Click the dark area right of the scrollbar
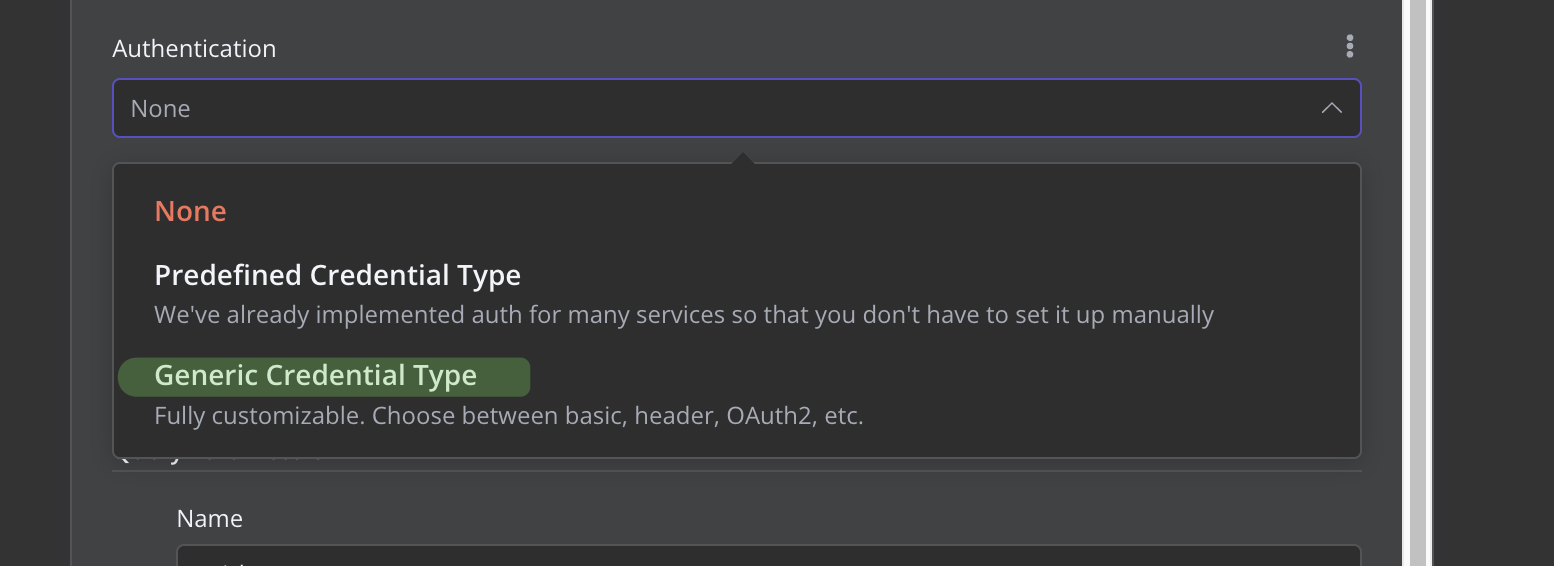 (1493, 283)
